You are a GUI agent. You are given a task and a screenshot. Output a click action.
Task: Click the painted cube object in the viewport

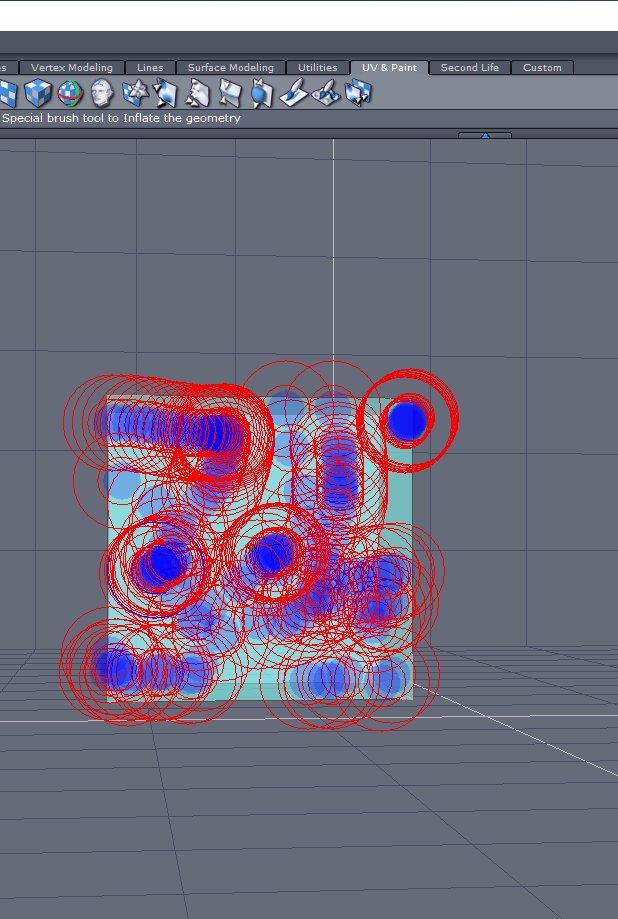click(x=260, y=548)
